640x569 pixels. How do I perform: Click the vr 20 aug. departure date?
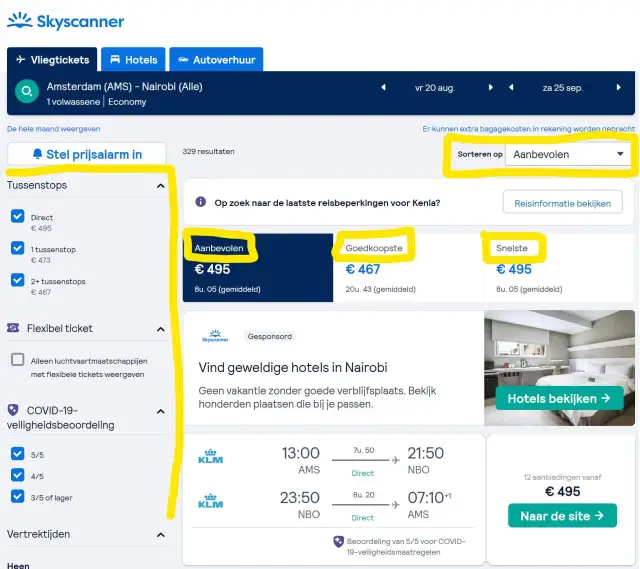(x=435, y=88)
